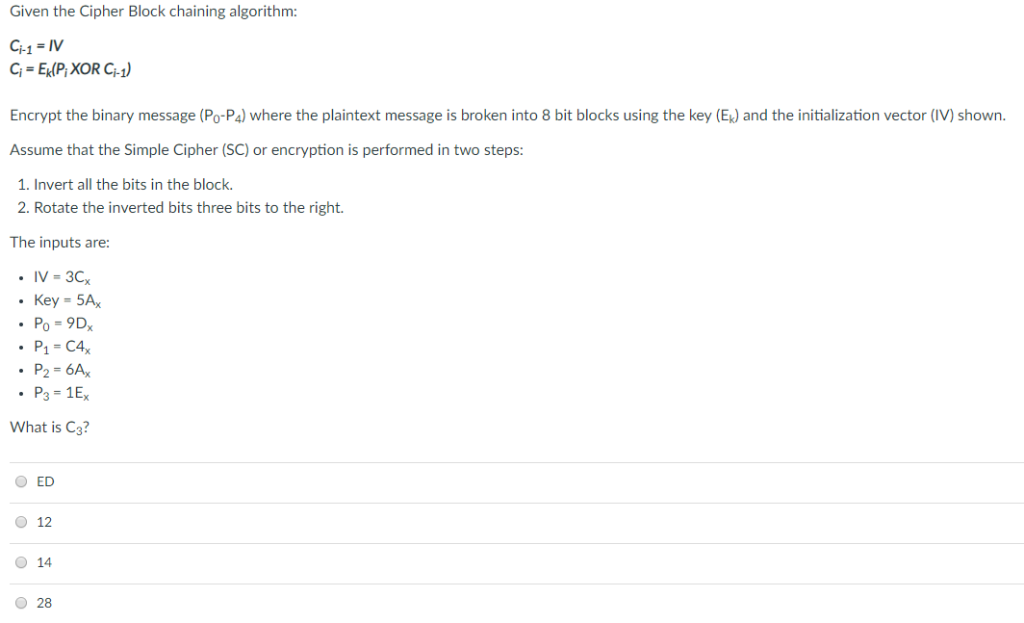1024x623 pixels.
Task: Click the radio button next to ED
Action: point(21,481)
